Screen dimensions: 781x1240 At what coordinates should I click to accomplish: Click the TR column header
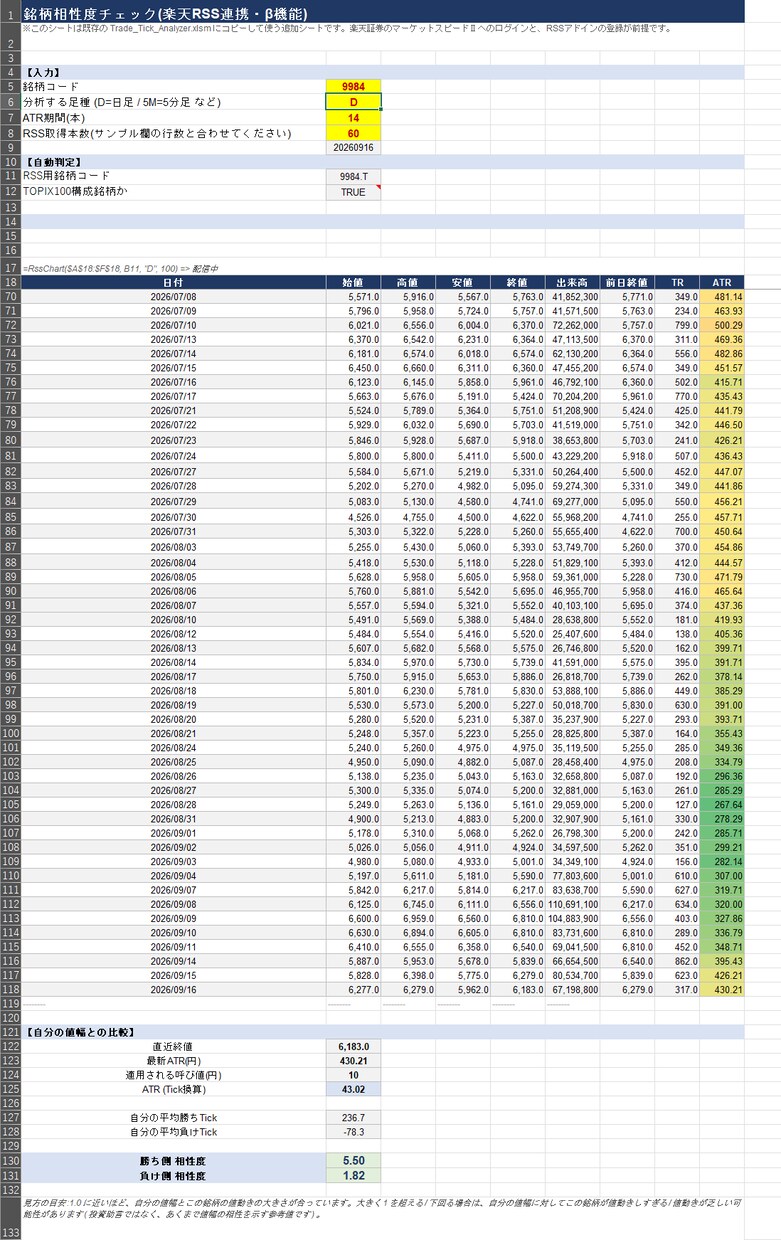pos(677,283)
